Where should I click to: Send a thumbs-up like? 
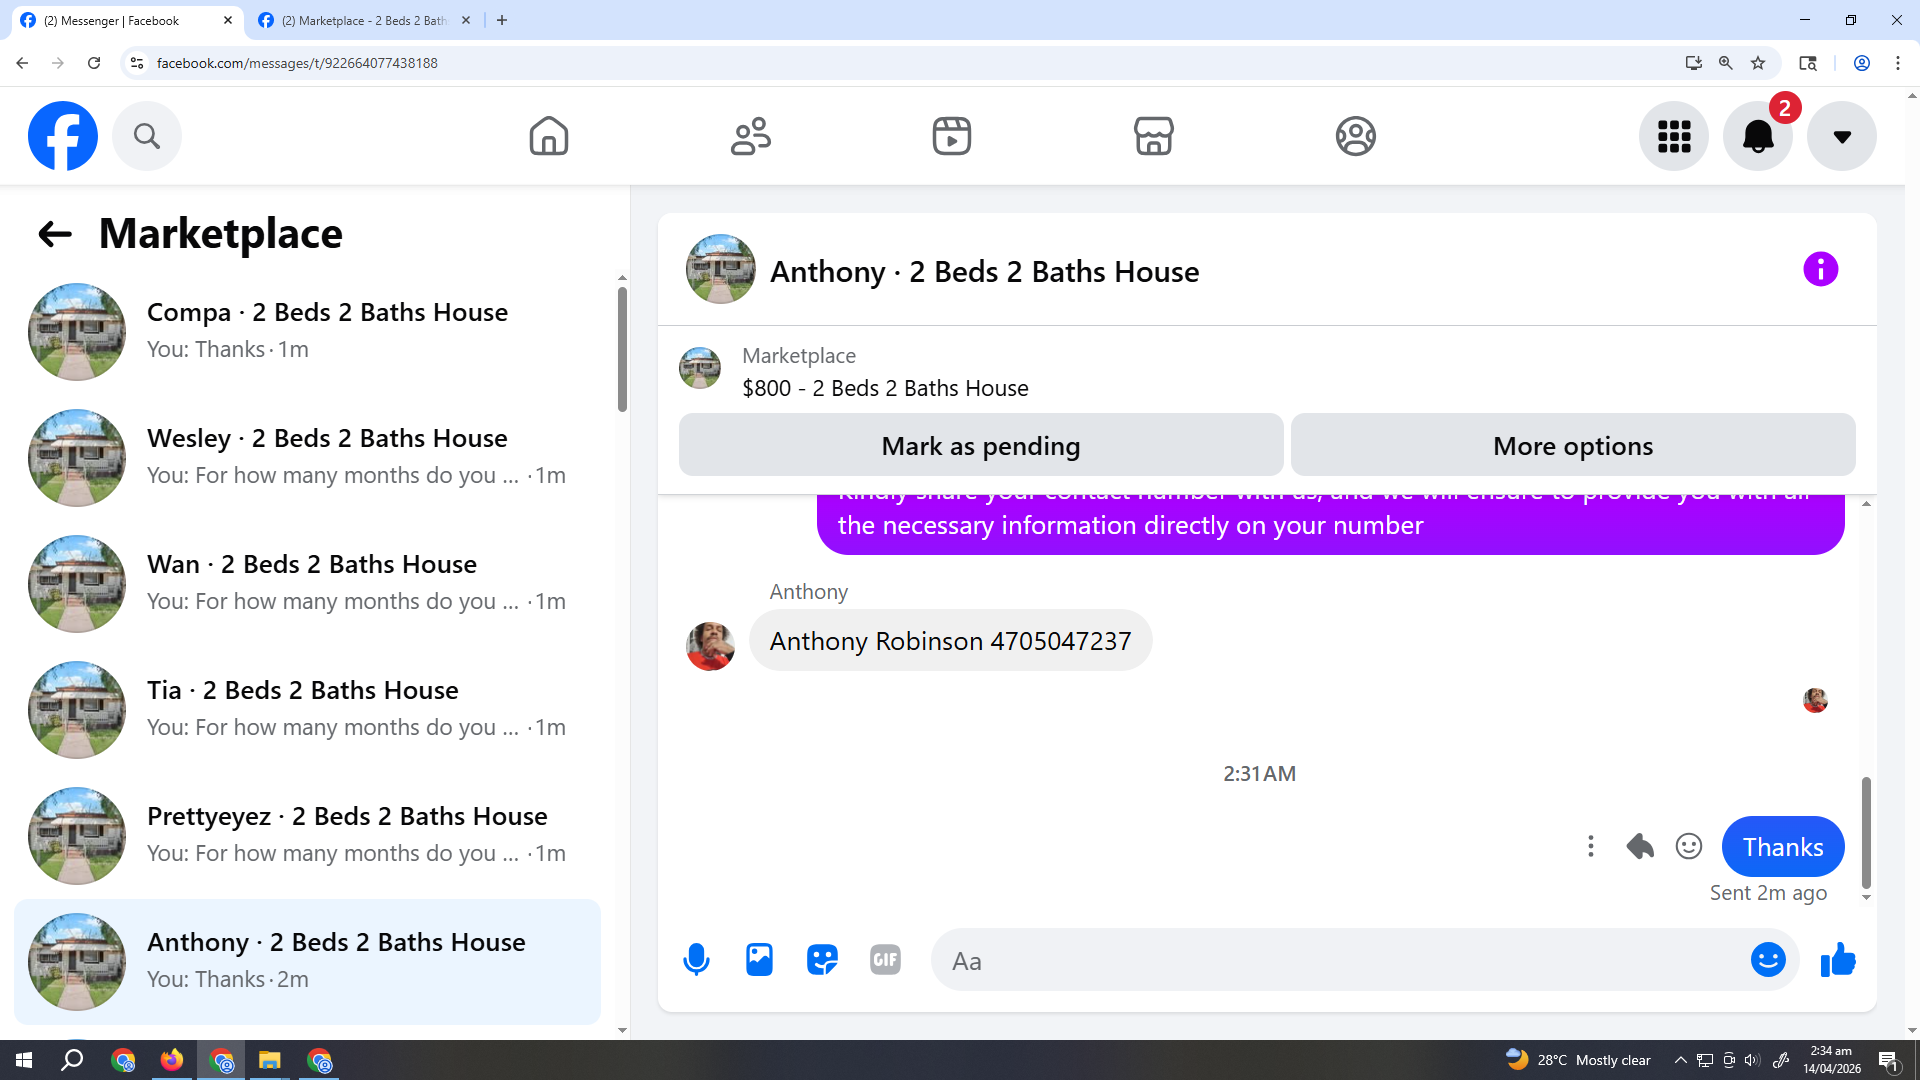[1838, 960]
